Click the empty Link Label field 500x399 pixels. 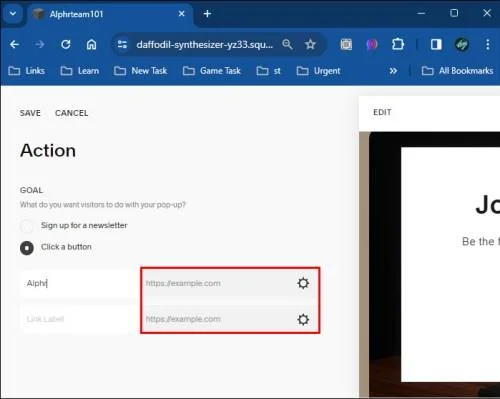click(79, 319)
